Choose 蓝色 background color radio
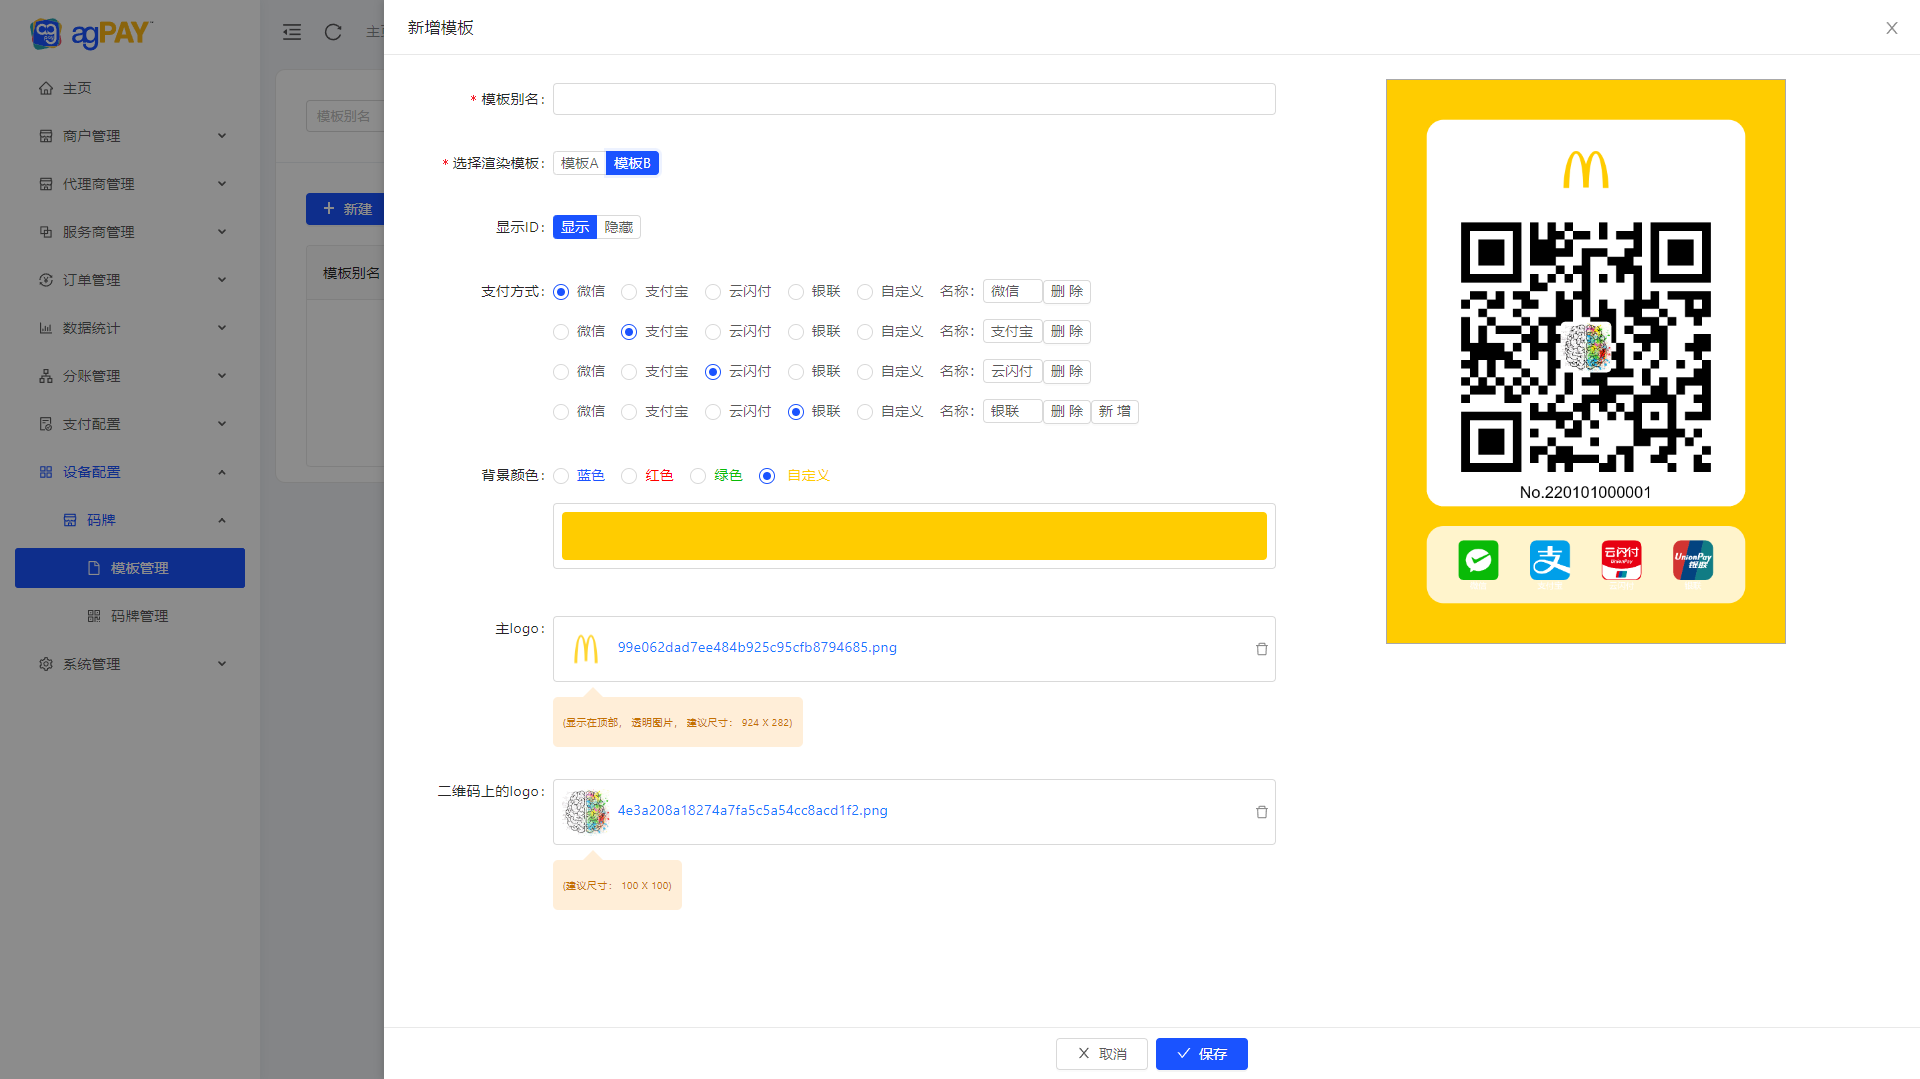The height and width of the screenshot is (1079, 1920). coord(561,476)
